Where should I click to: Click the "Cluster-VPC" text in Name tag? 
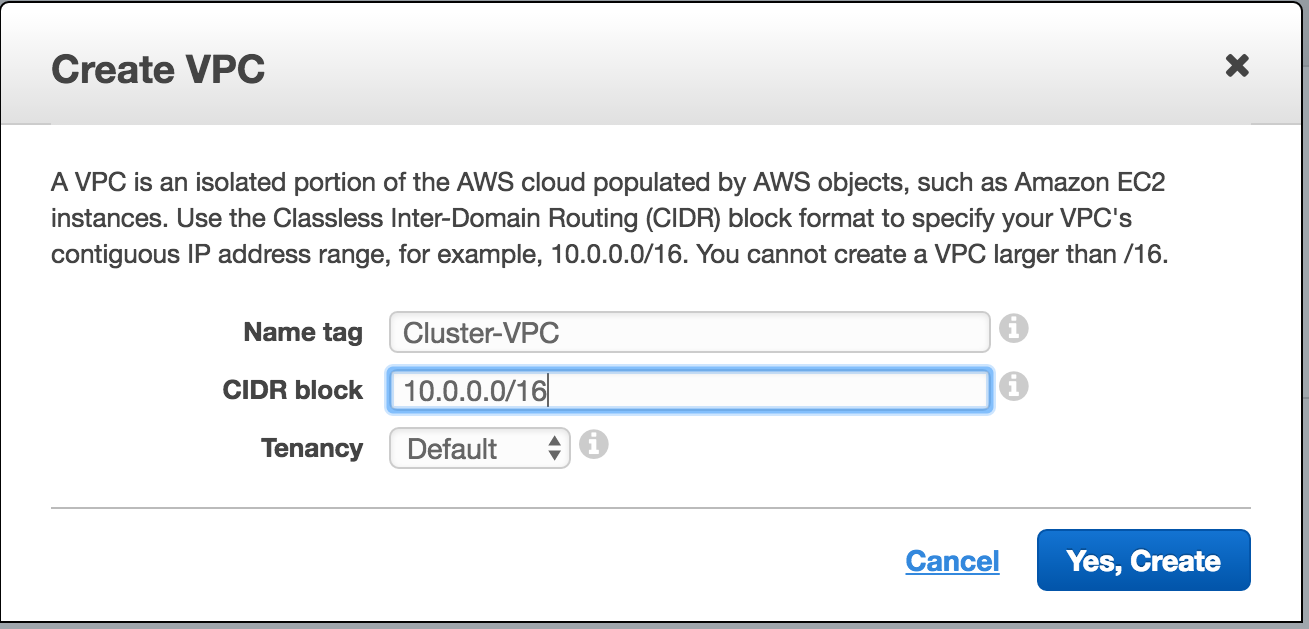pos(481,332)
